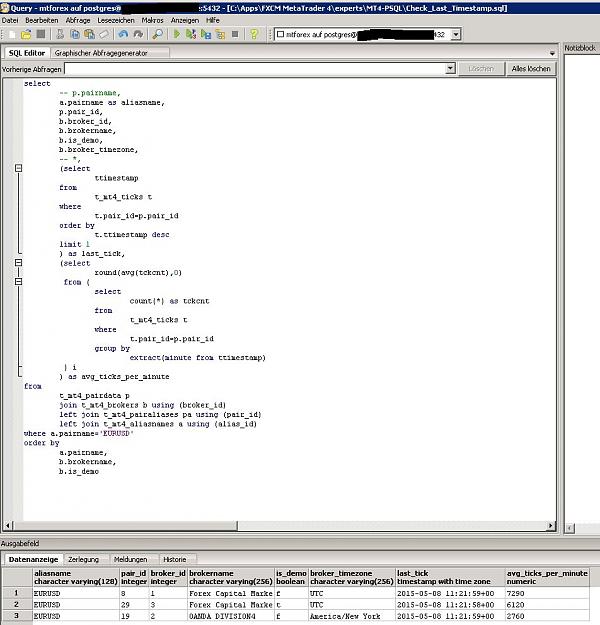Click the Notizblock panel title
The width and height of the screenshot is (600, 625).
point(580,48)
